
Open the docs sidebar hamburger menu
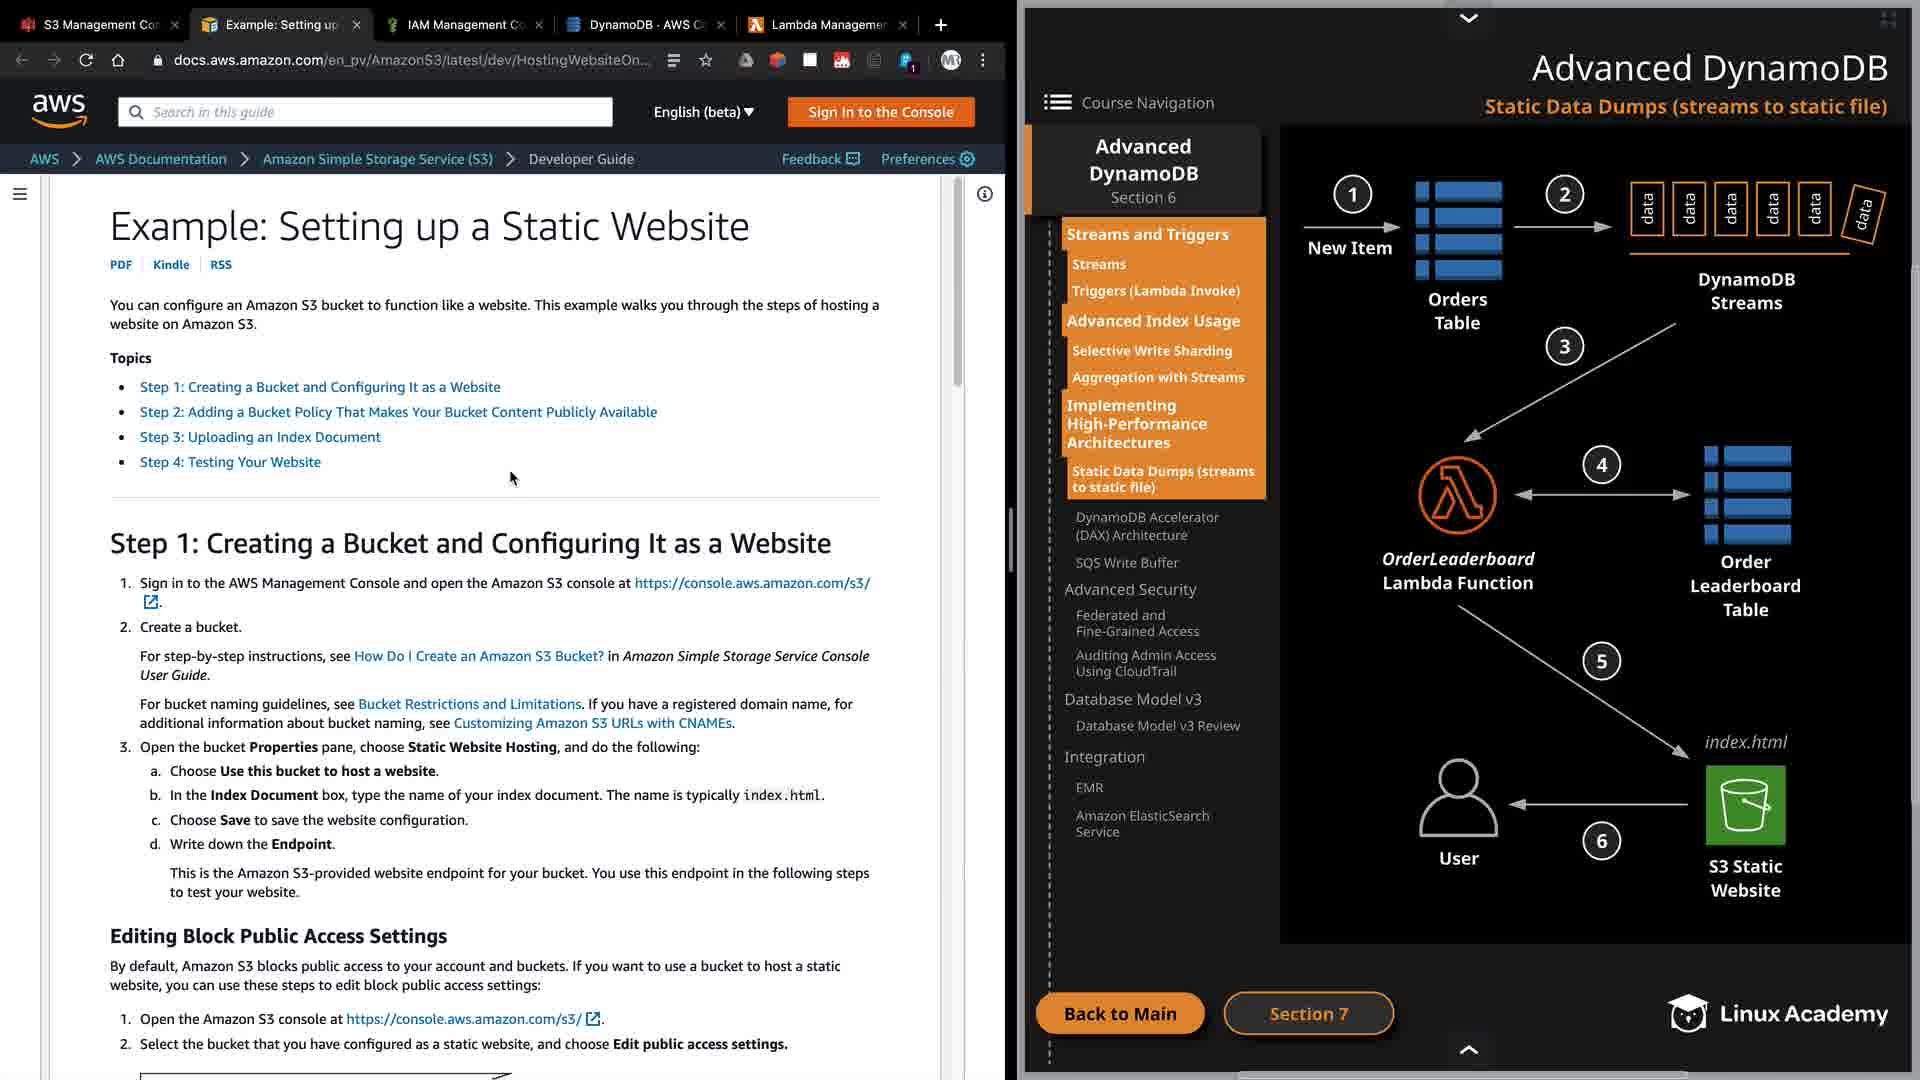point(20,194)
